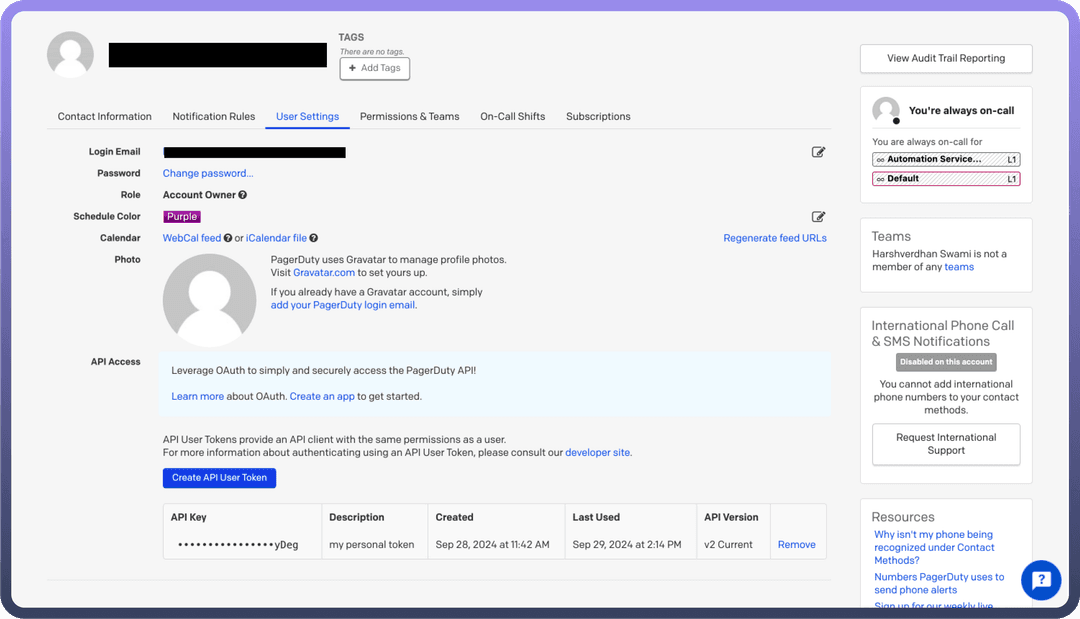1080x619 pixels.
Task: Click the profile avatar at top left
Action: coord(70,54)
